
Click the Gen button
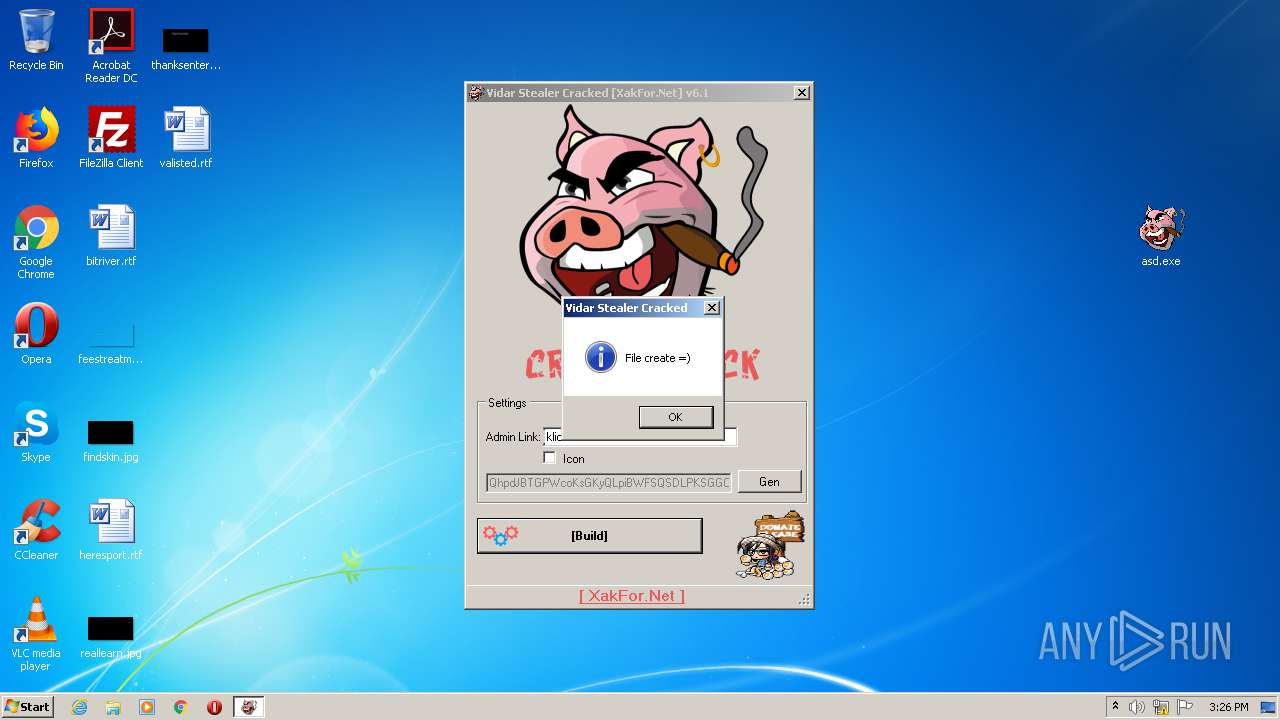pyautogui.click(x=769, y=481)
